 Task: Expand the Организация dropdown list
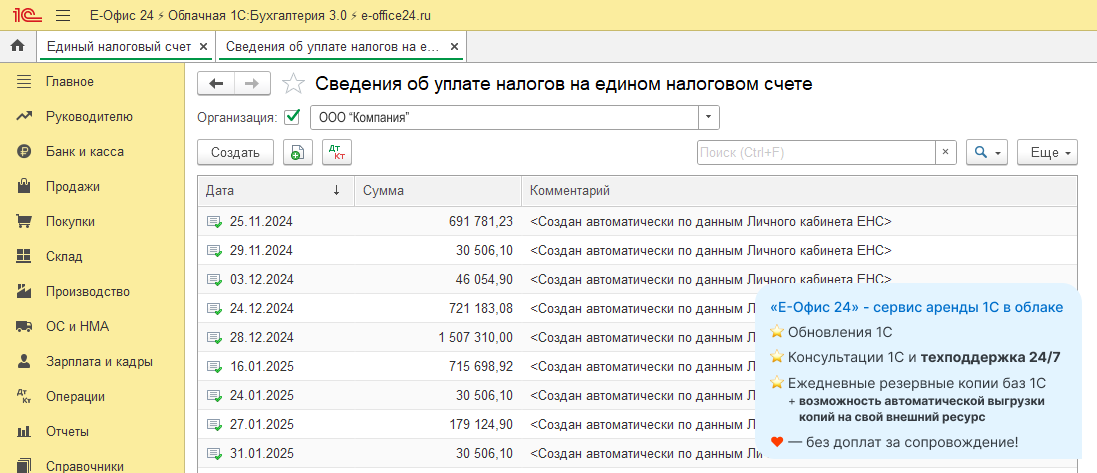click(x=708, y=117)
